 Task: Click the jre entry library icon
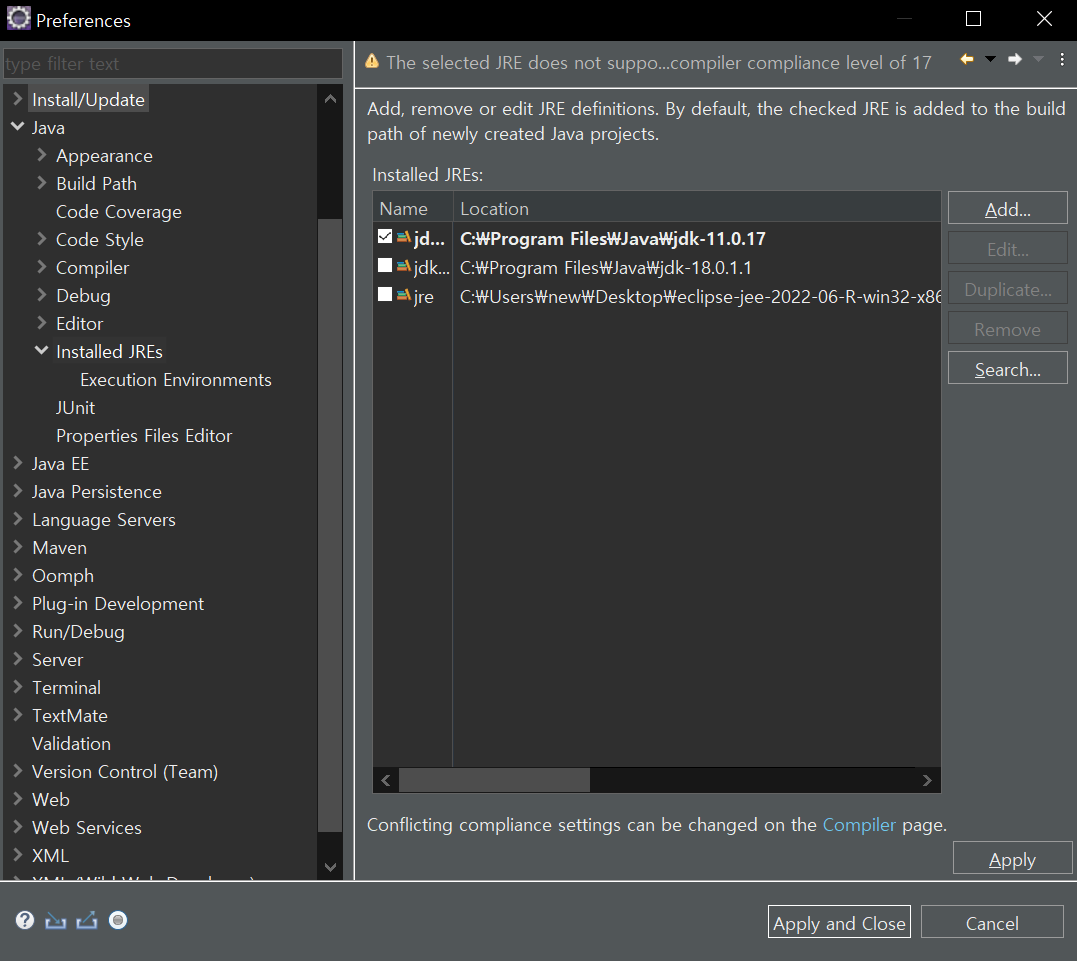404,295
